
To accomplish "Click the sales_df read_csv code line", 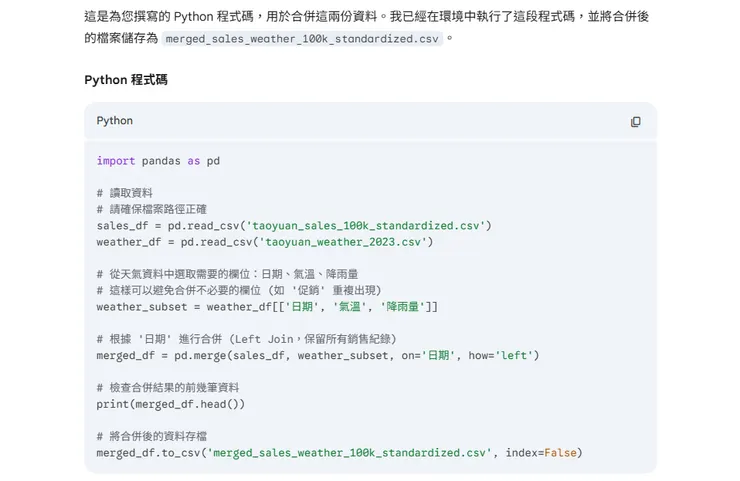I will click(x=294, y=225).
